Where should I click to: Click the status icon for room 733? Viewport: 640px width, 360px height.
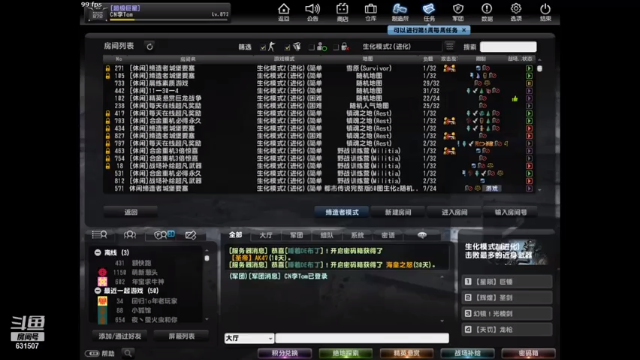pyautogui.click(x=529, y=83)
